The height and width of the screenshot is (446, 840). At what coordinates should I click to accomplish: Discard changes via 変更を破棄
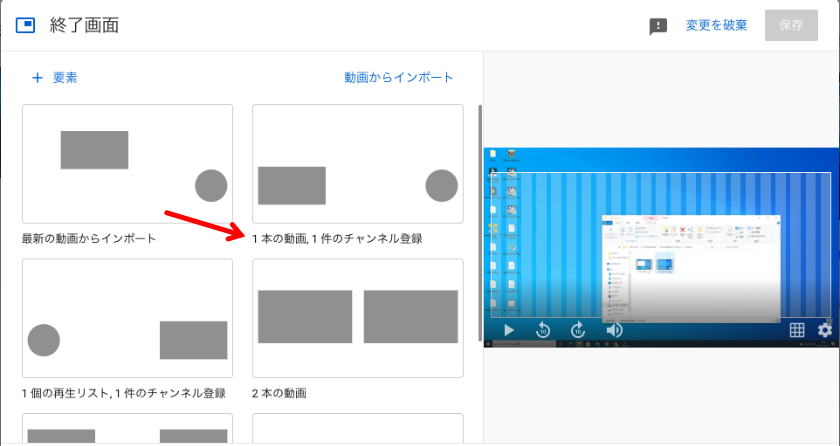click(716, 25)
